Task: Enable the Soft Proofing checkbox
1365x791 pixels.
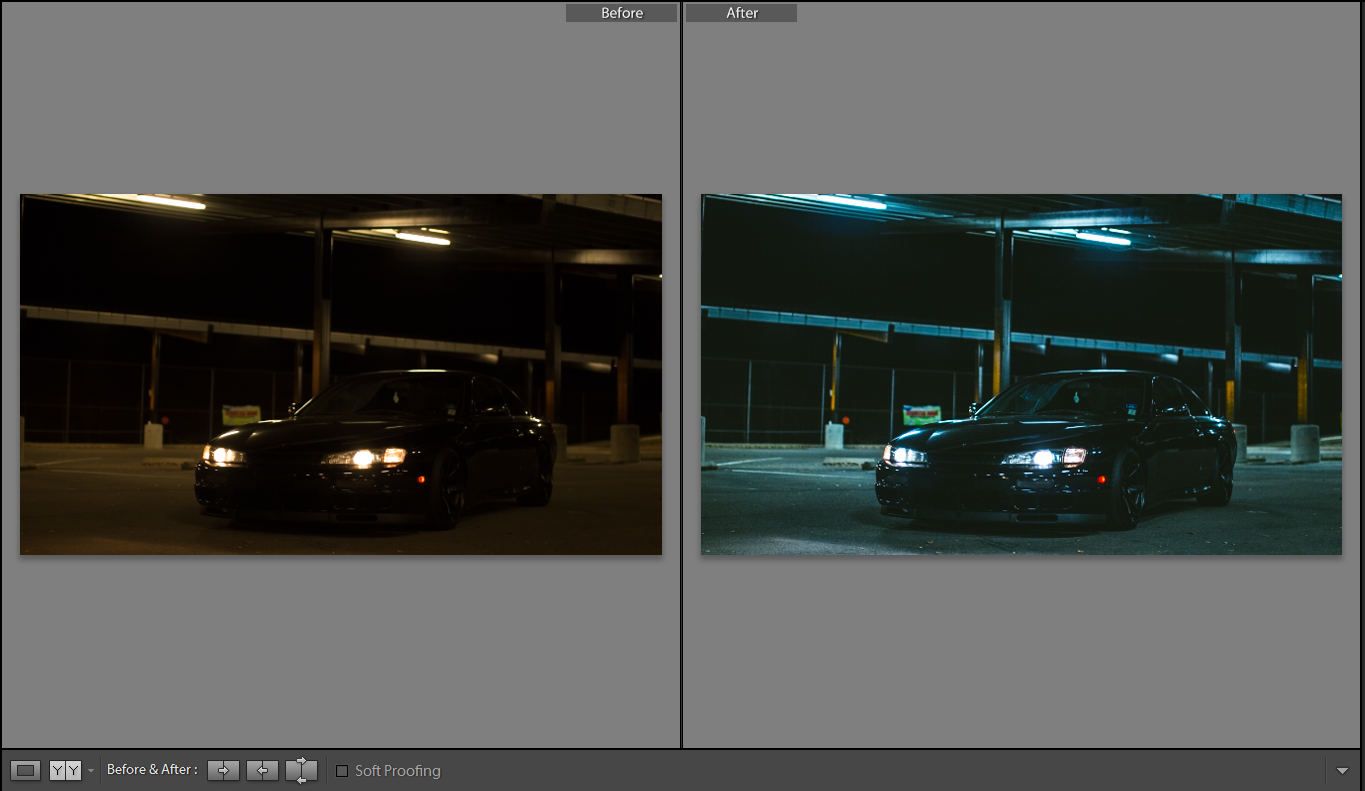Action: 342,771
